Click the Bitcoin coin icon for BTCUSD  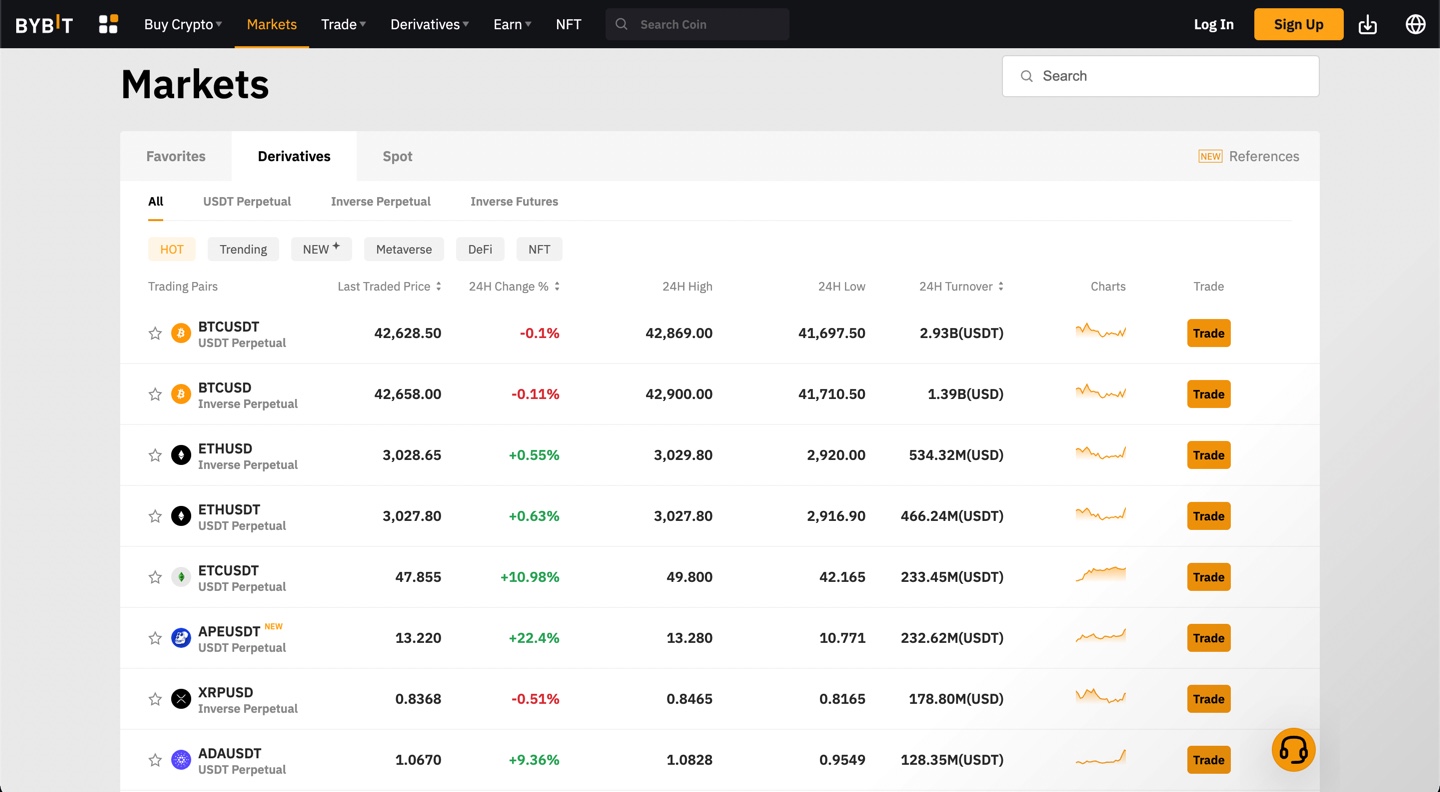[x=181, y=394]
